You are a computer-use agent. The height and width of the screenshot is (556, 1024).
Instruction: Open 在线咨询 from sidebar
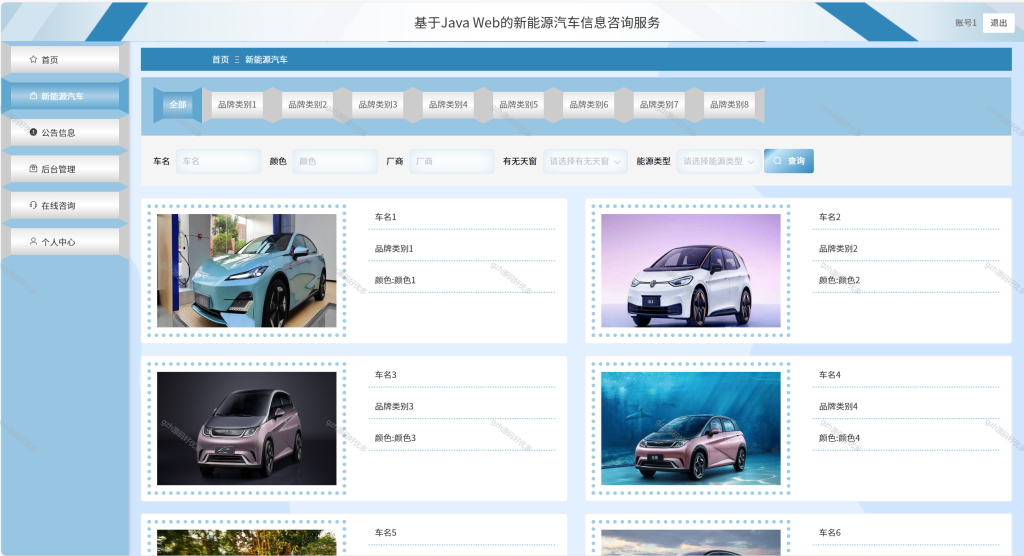[65, 205]
